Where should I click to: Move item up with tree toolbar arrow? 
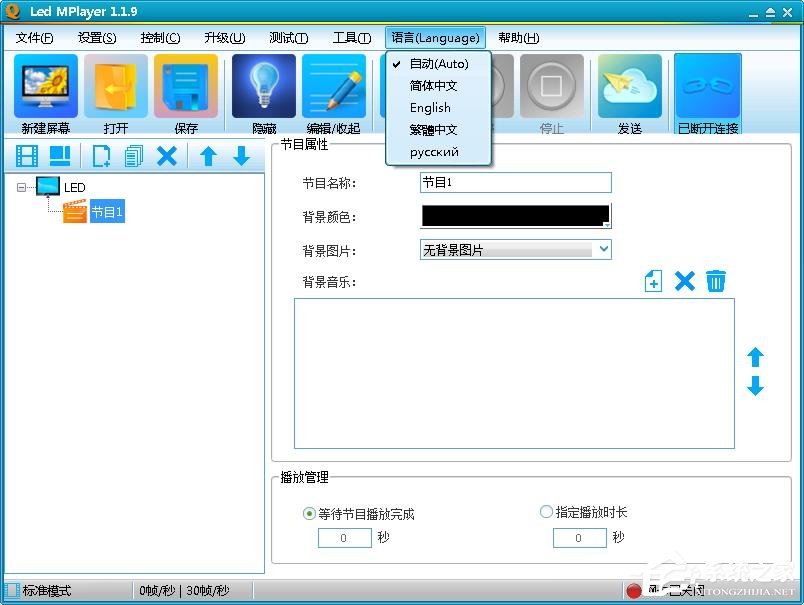[x=208, y=156]
